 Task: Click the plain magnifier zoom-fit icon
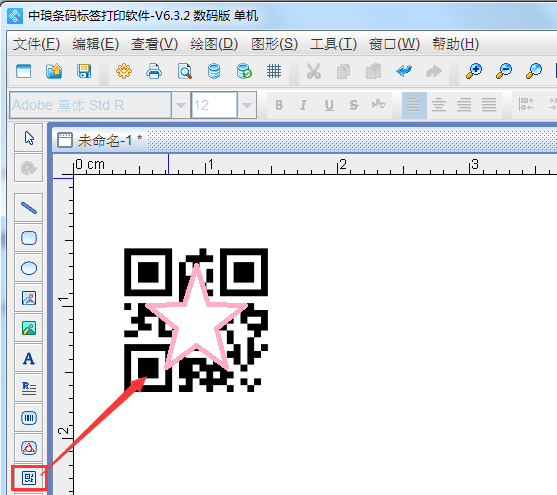[533, 71]
